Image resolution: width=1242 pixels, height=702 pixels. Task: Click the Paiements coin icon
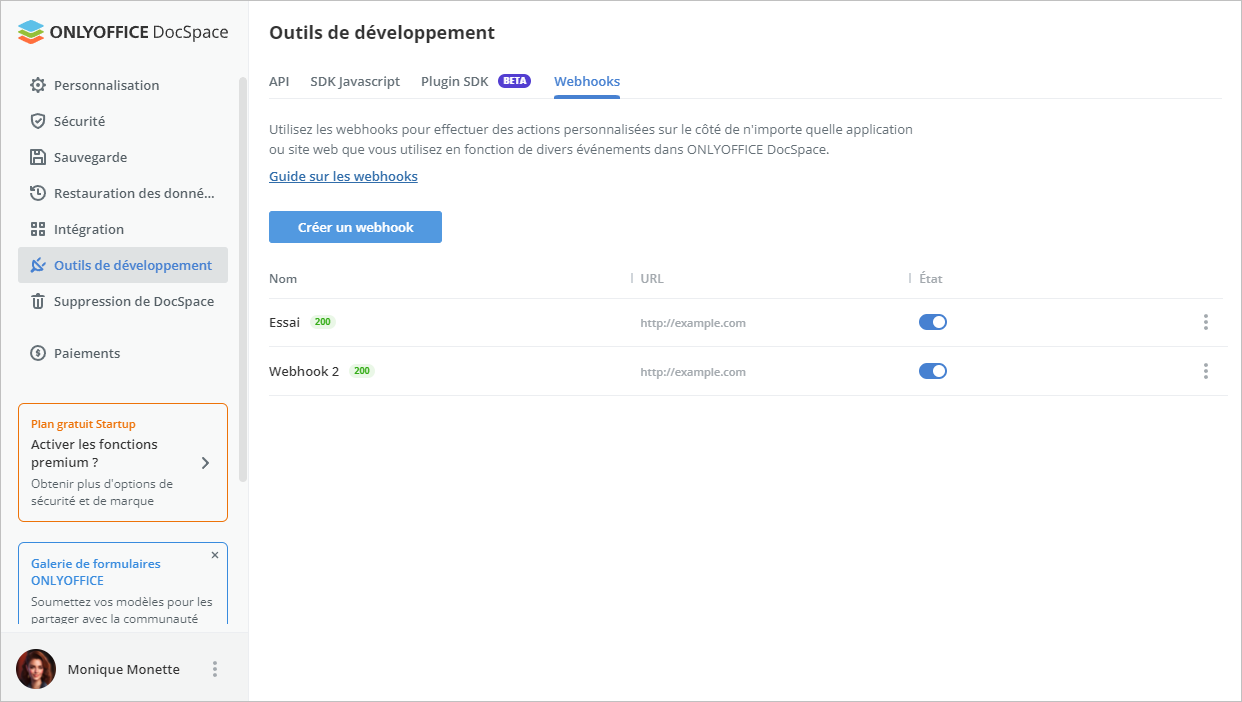(x=38, y=353)
